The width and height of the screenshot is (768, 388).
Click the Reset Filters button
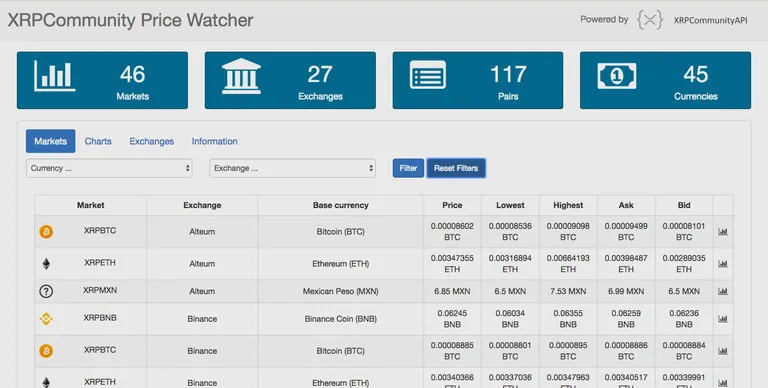click(456, 168)
